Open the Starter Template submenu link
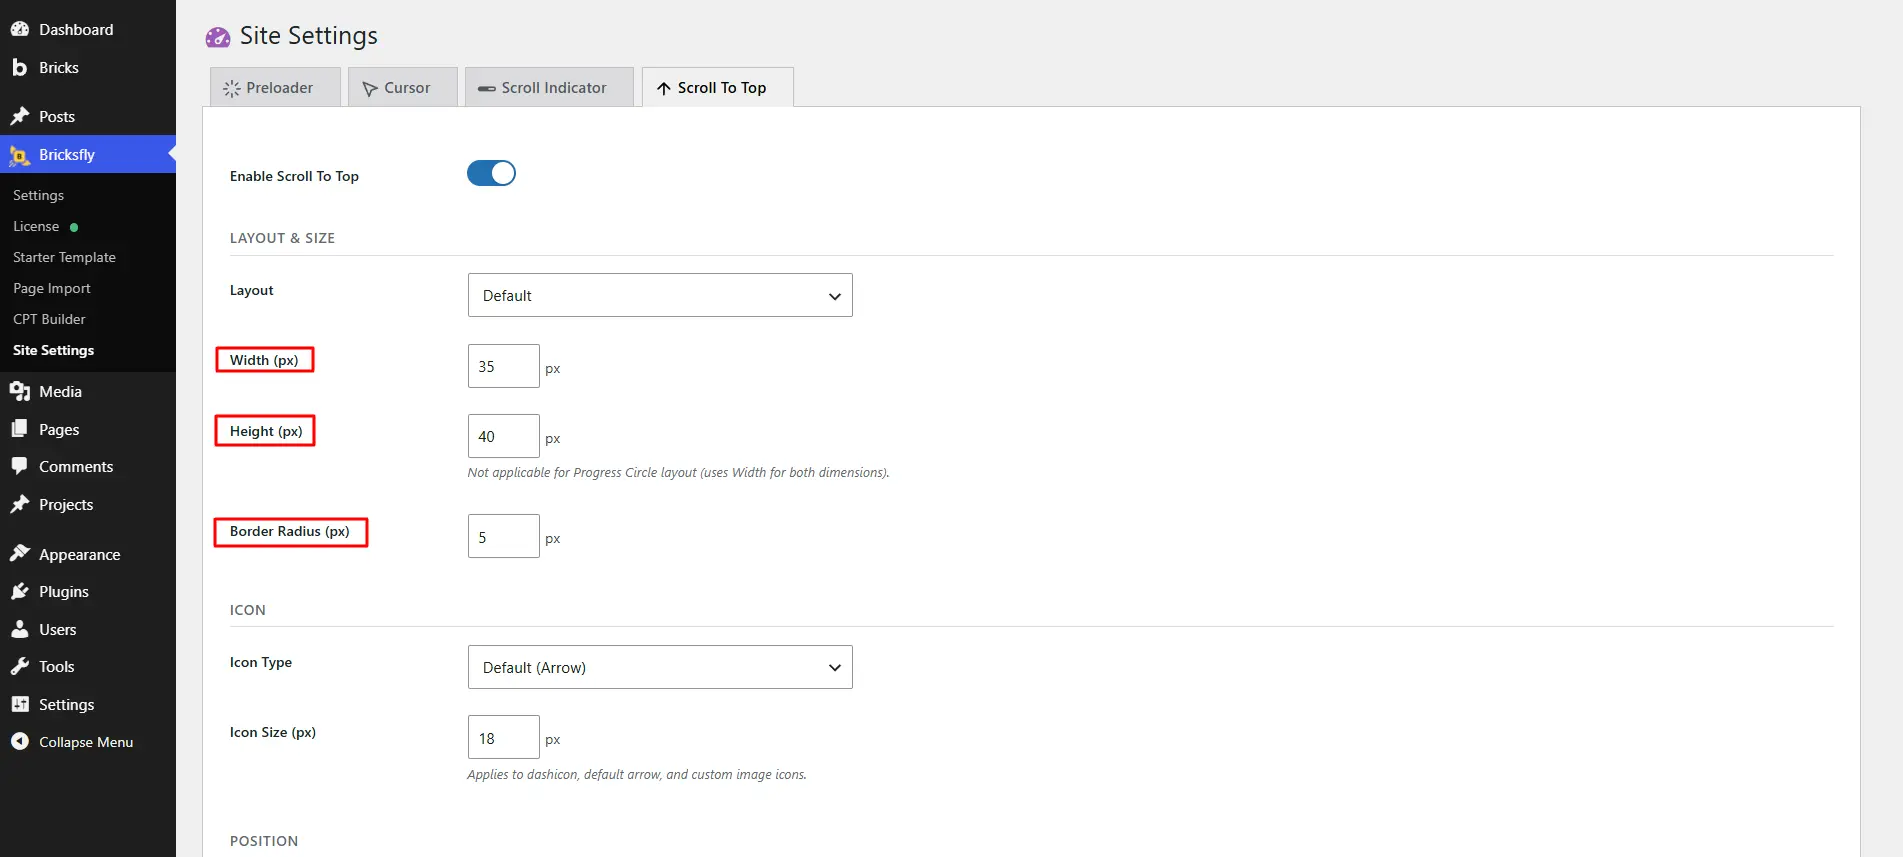Image resolution: width=1903 pixels, height=857 pixels. 64,257
